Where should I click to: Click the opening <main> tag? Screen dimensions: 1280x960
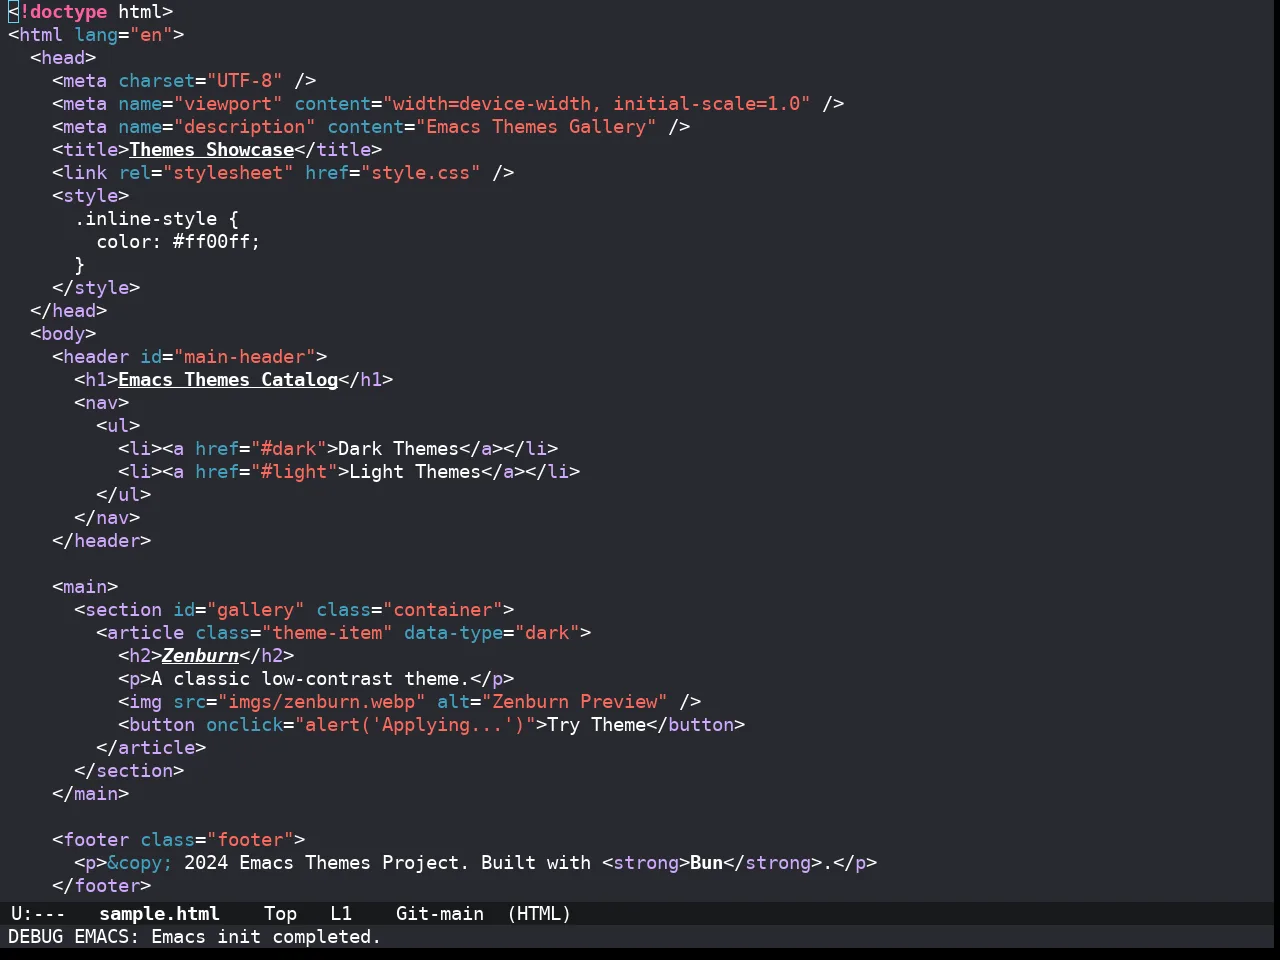click(x=85, y=587)
